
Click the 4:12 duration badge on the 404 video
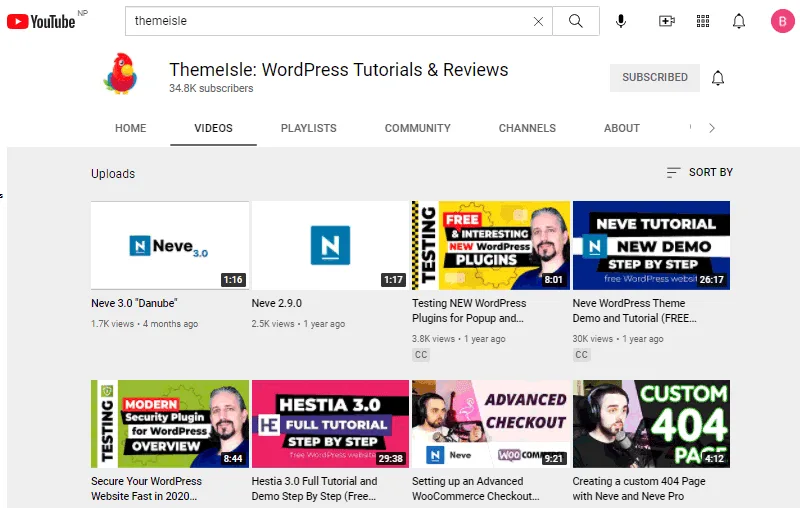tap(714, 459)
